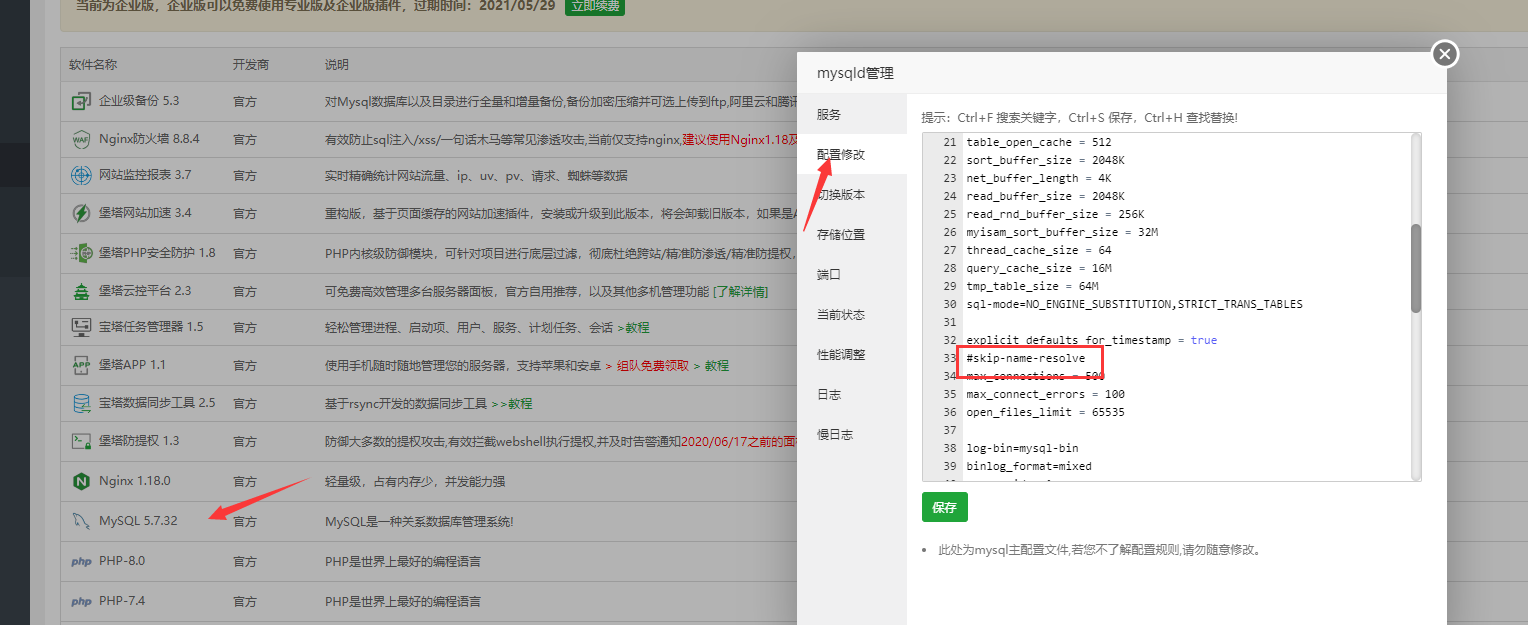Open the 教程 link for 堡塔APP

tap(717, 365)
